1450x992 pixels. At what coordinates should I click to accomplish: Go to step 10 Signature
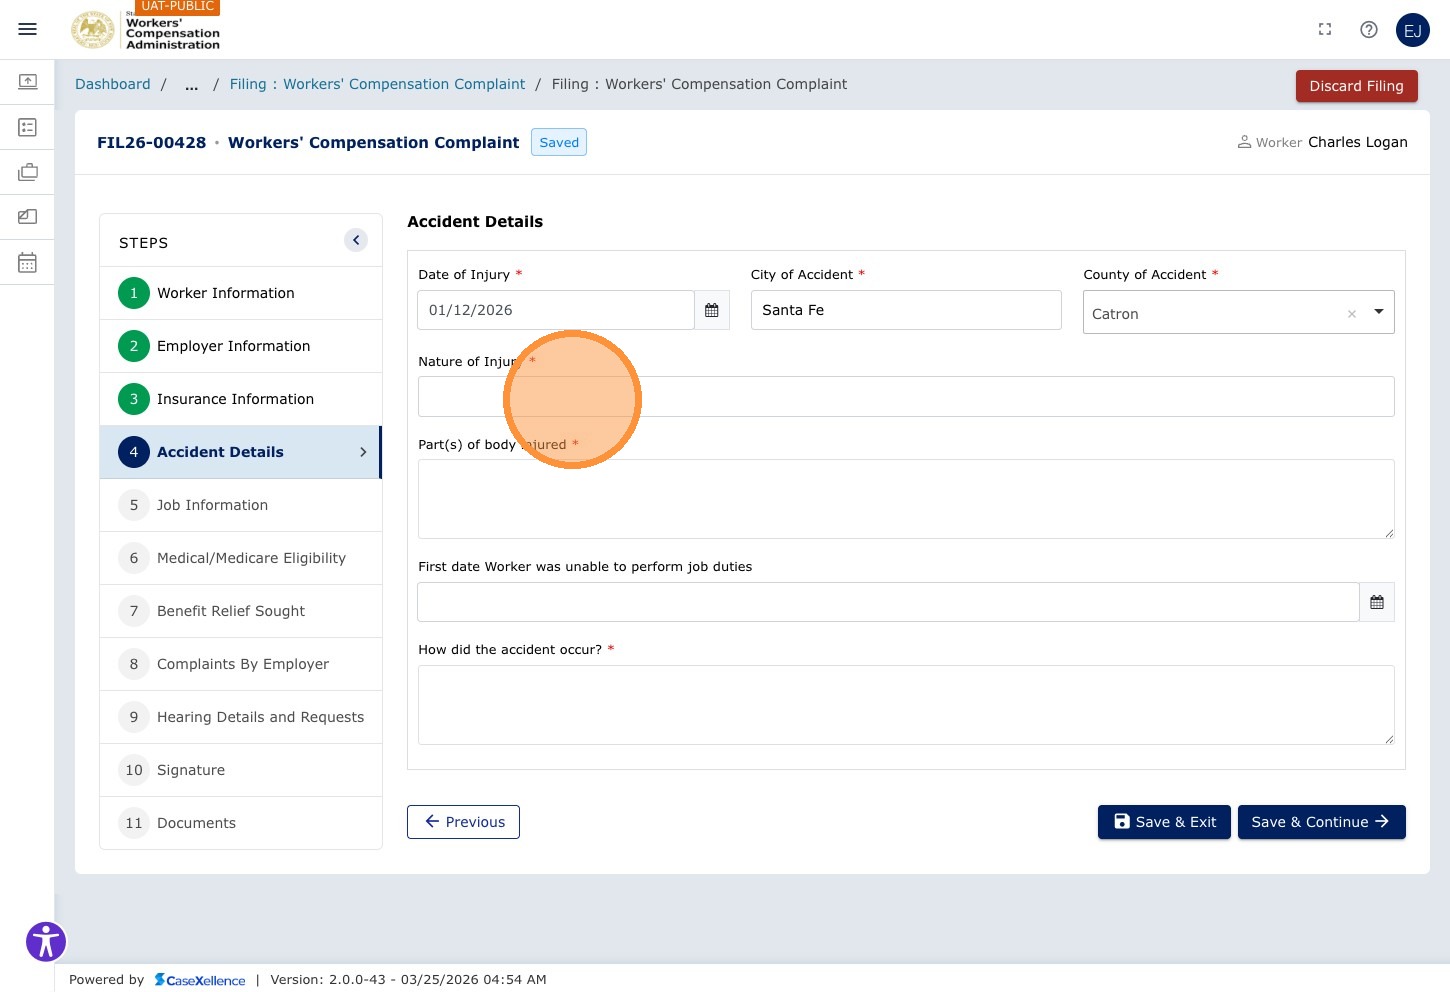241,770
